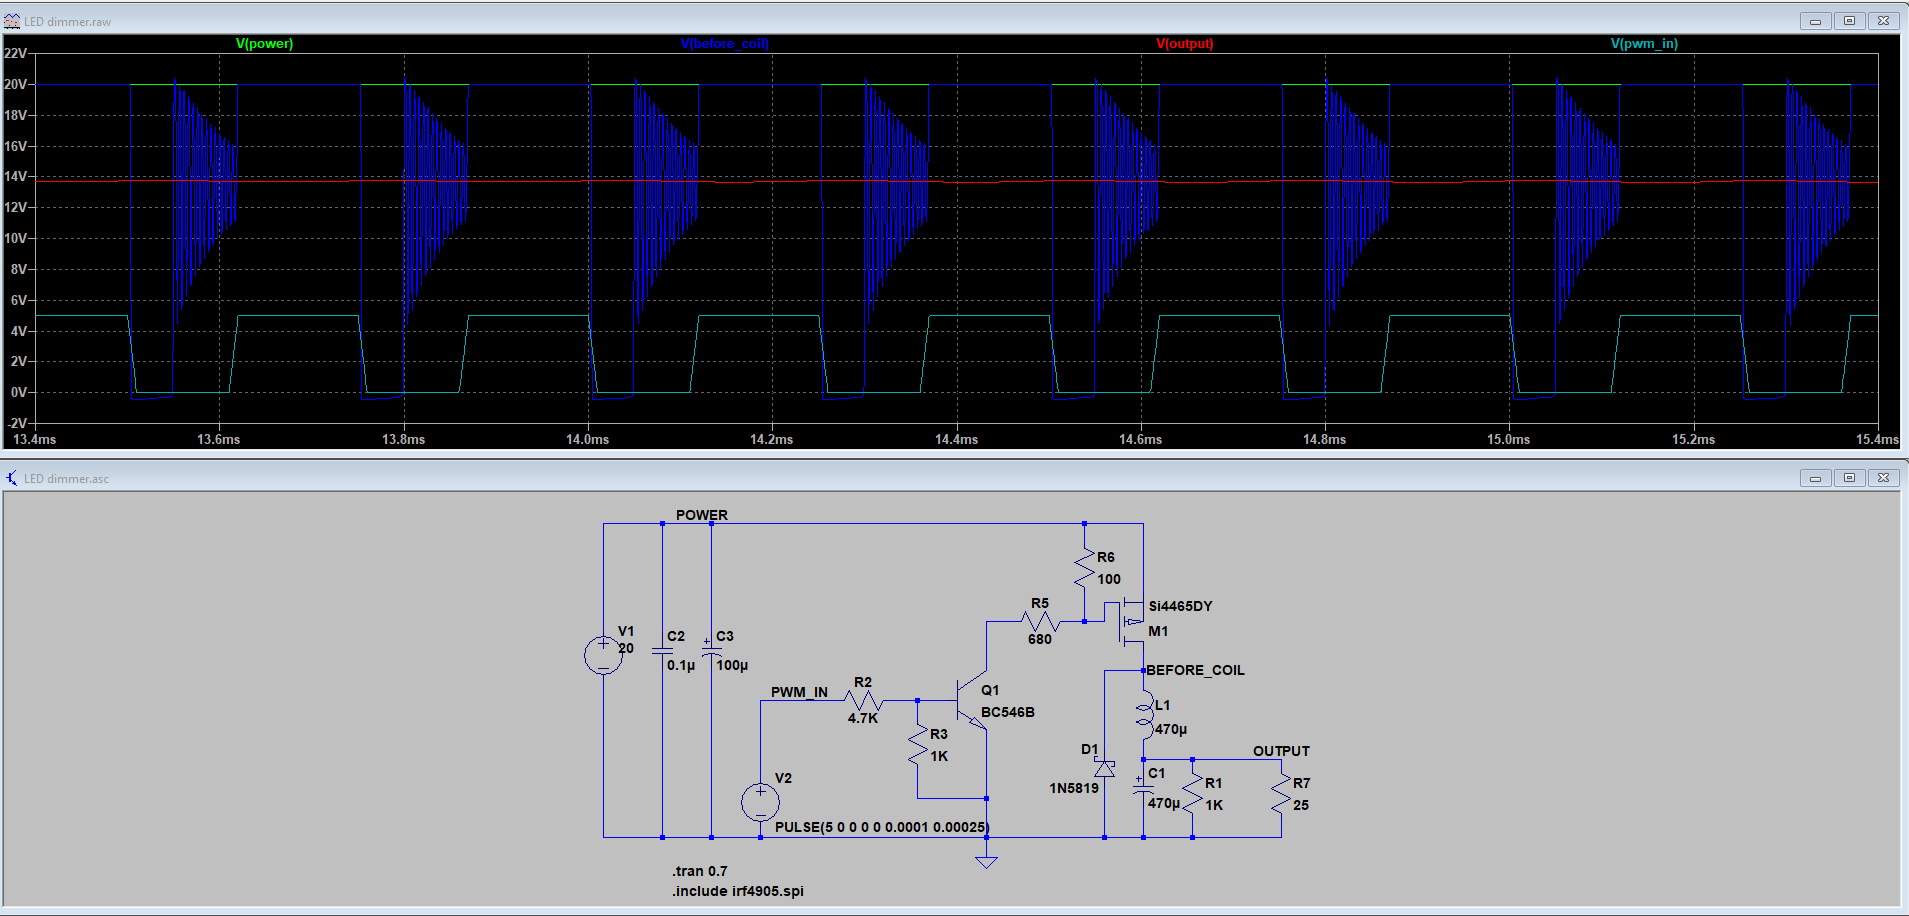Click the 4.7K value of R2
Screen dimensions: 1909x916
[x=863, y=718]
